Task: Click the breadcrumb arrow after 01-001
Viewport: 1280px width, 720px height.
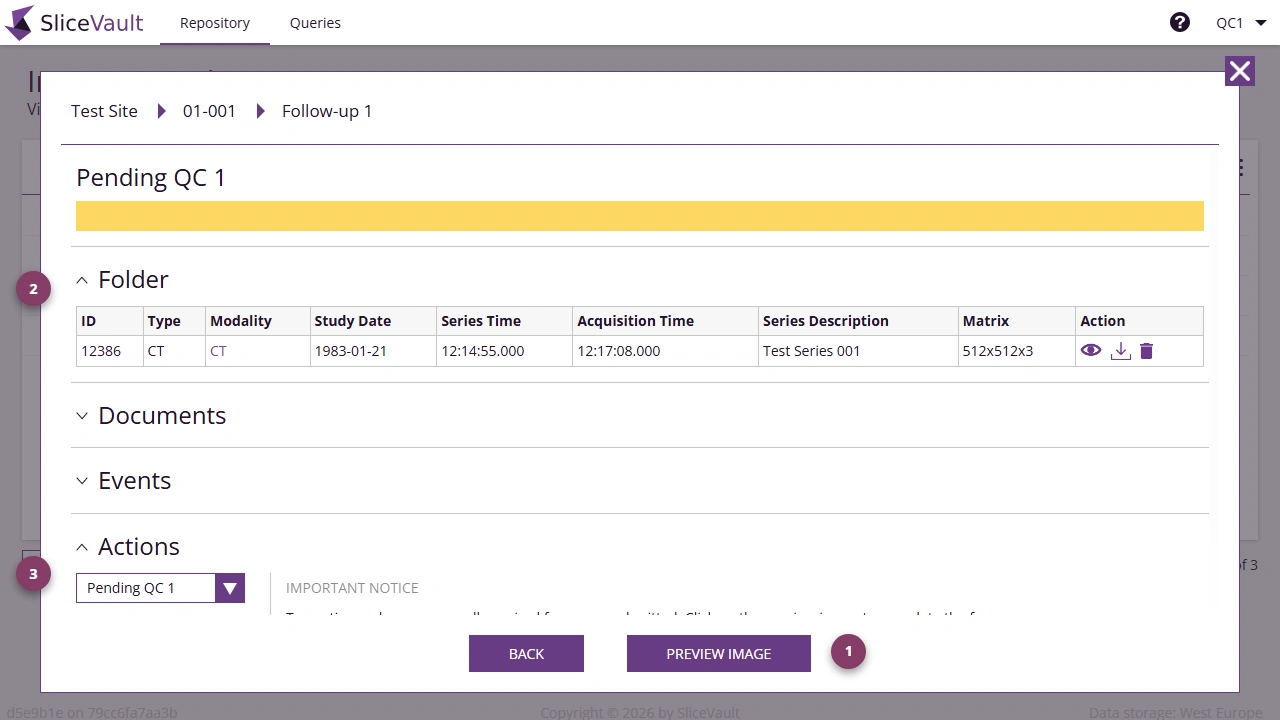Action: click(x=260, y=111)
